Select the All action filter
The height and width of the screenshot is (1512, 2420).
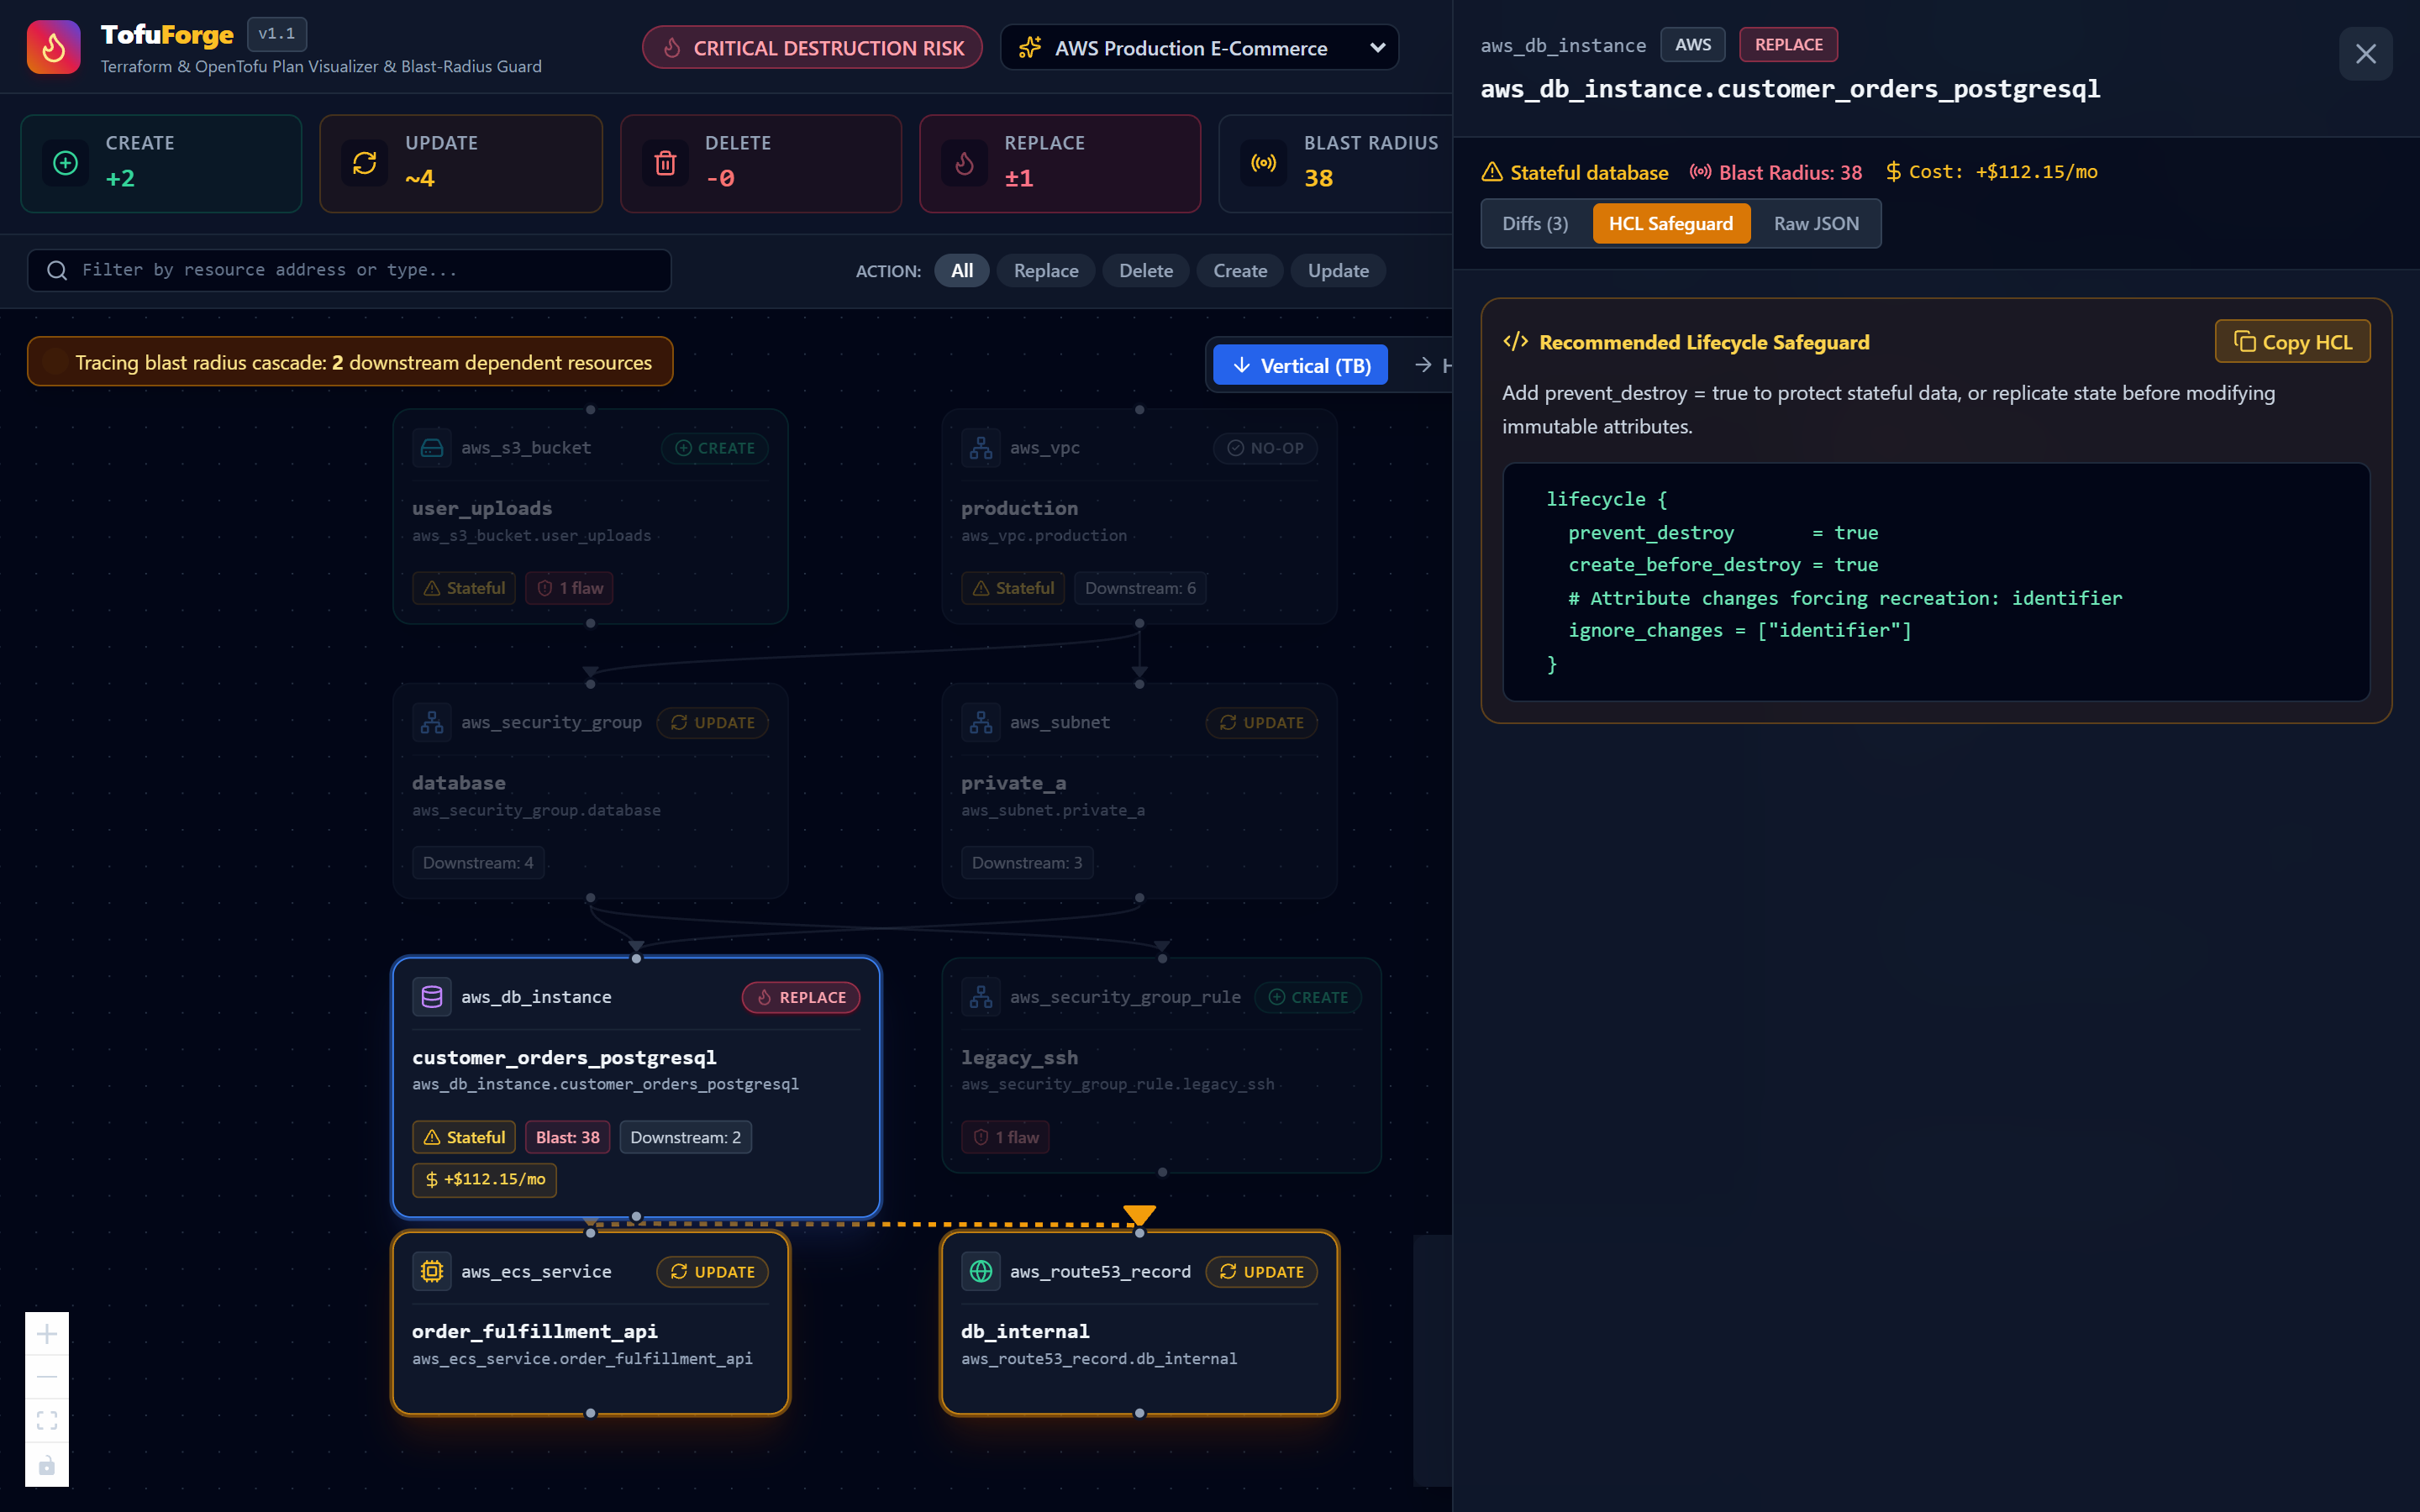point(962,270)
